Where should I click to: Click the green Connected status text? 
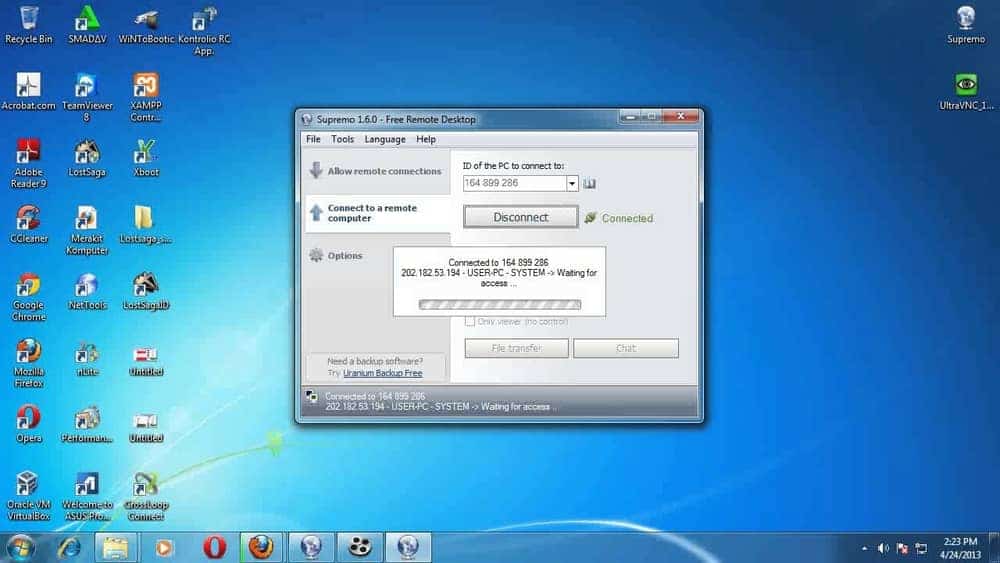[628, 218]
